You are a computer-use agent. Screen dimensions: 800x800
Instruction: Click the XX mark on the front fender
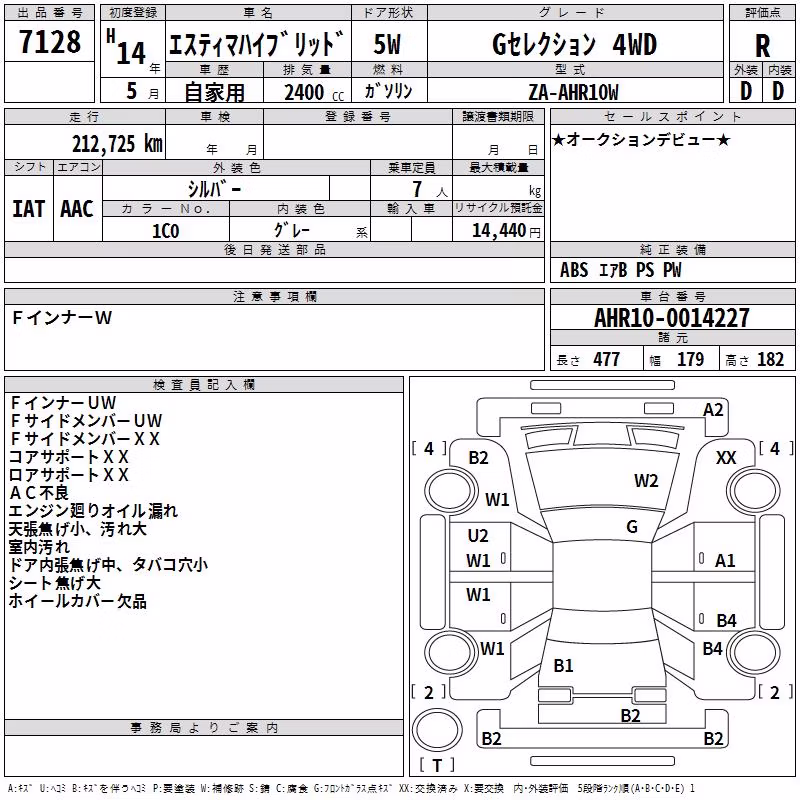726,458
